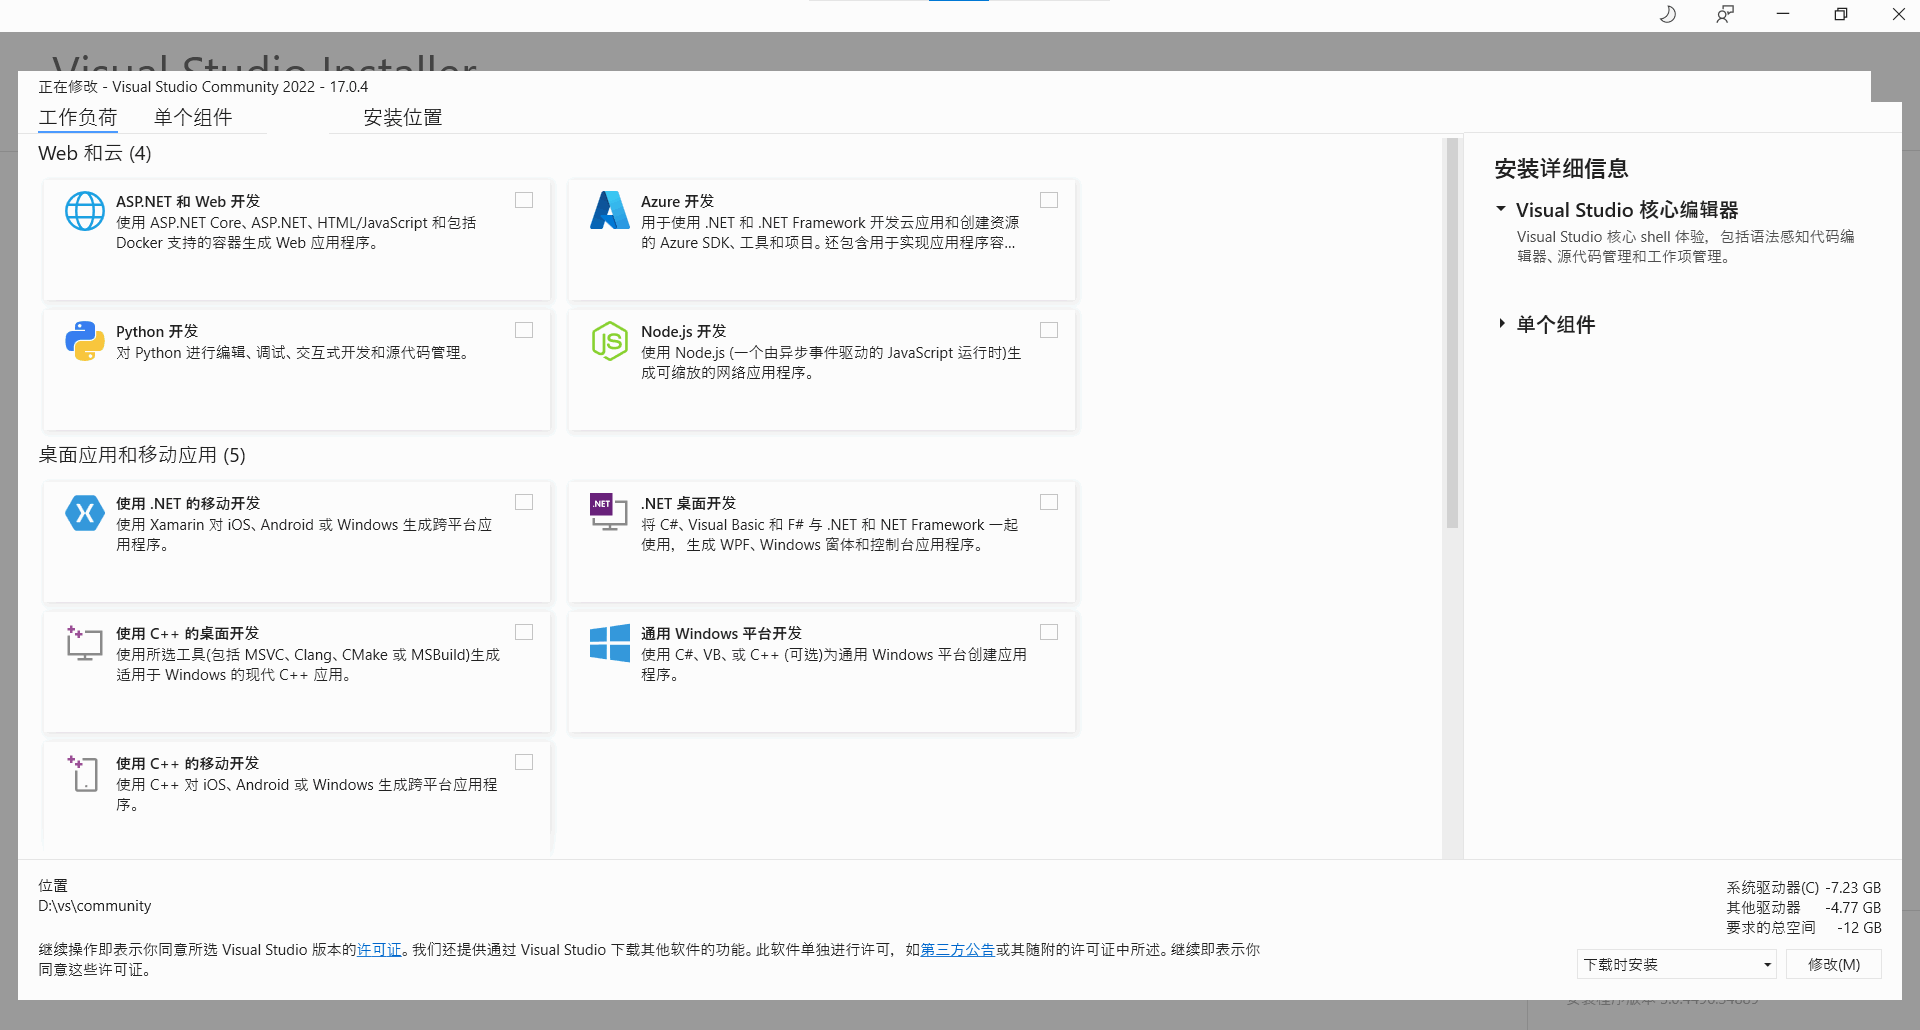
Task: Check the Azure 开发 workload checkbox
Action: tap(1049, 200)
